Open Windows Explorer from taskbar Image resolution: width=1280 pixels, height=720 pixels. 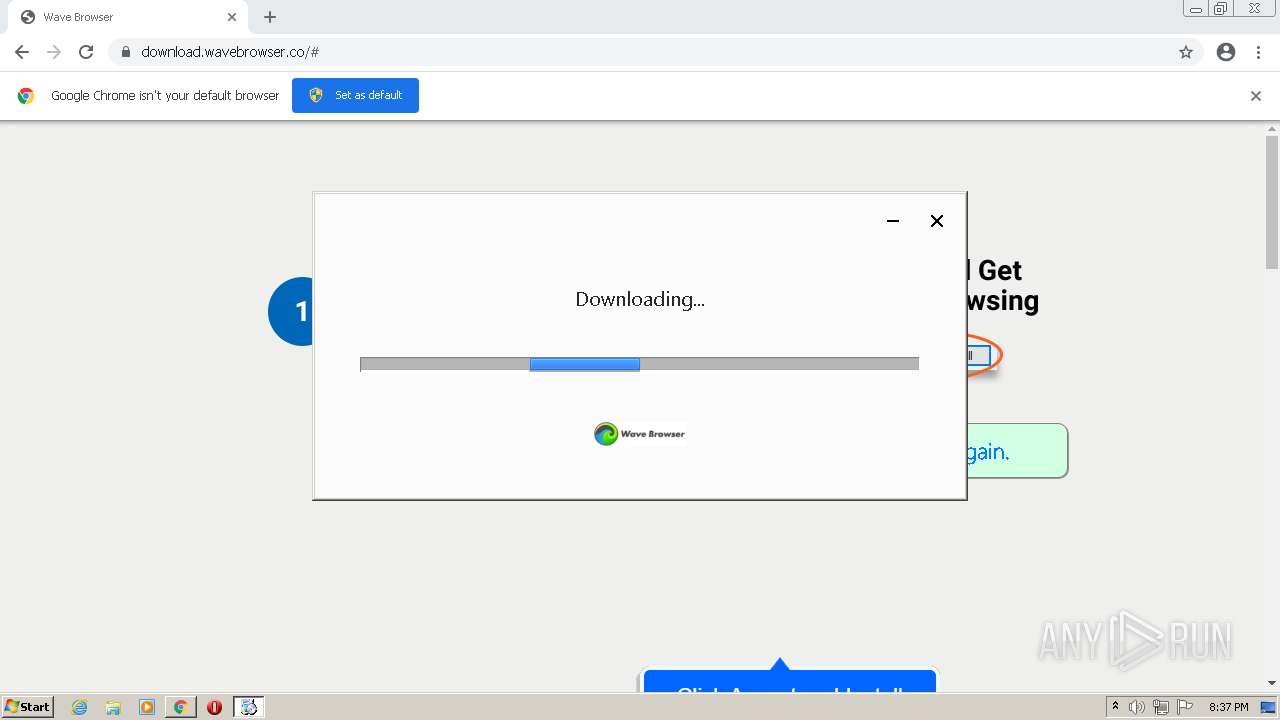(x=113, y=707)
